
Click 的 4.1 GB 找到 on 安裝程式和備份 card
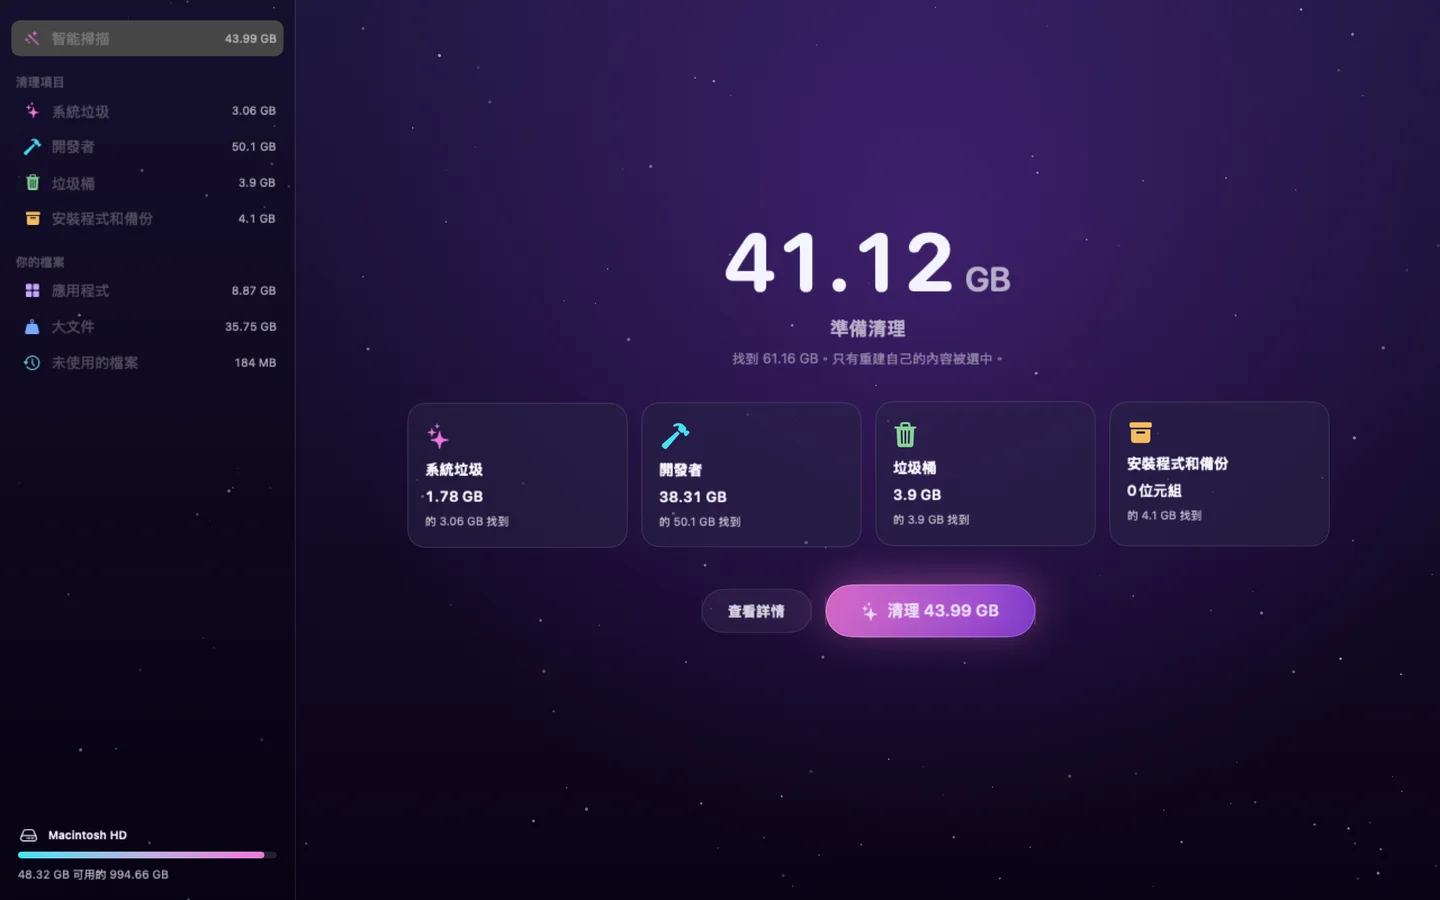coord(1164,516)
